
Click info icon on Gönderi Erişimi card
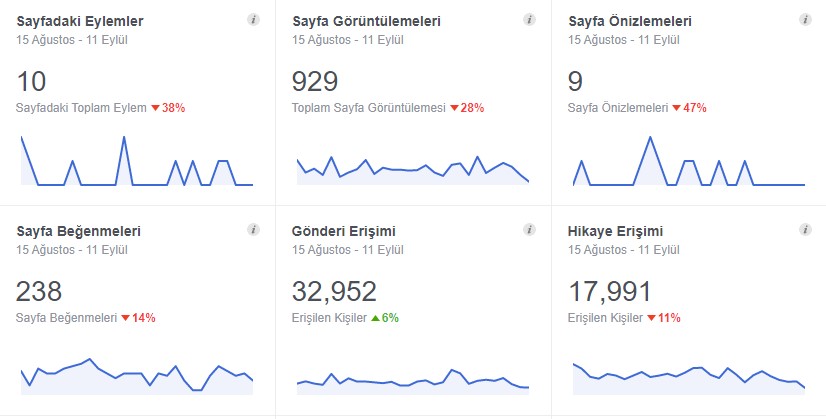pos(529,230)
